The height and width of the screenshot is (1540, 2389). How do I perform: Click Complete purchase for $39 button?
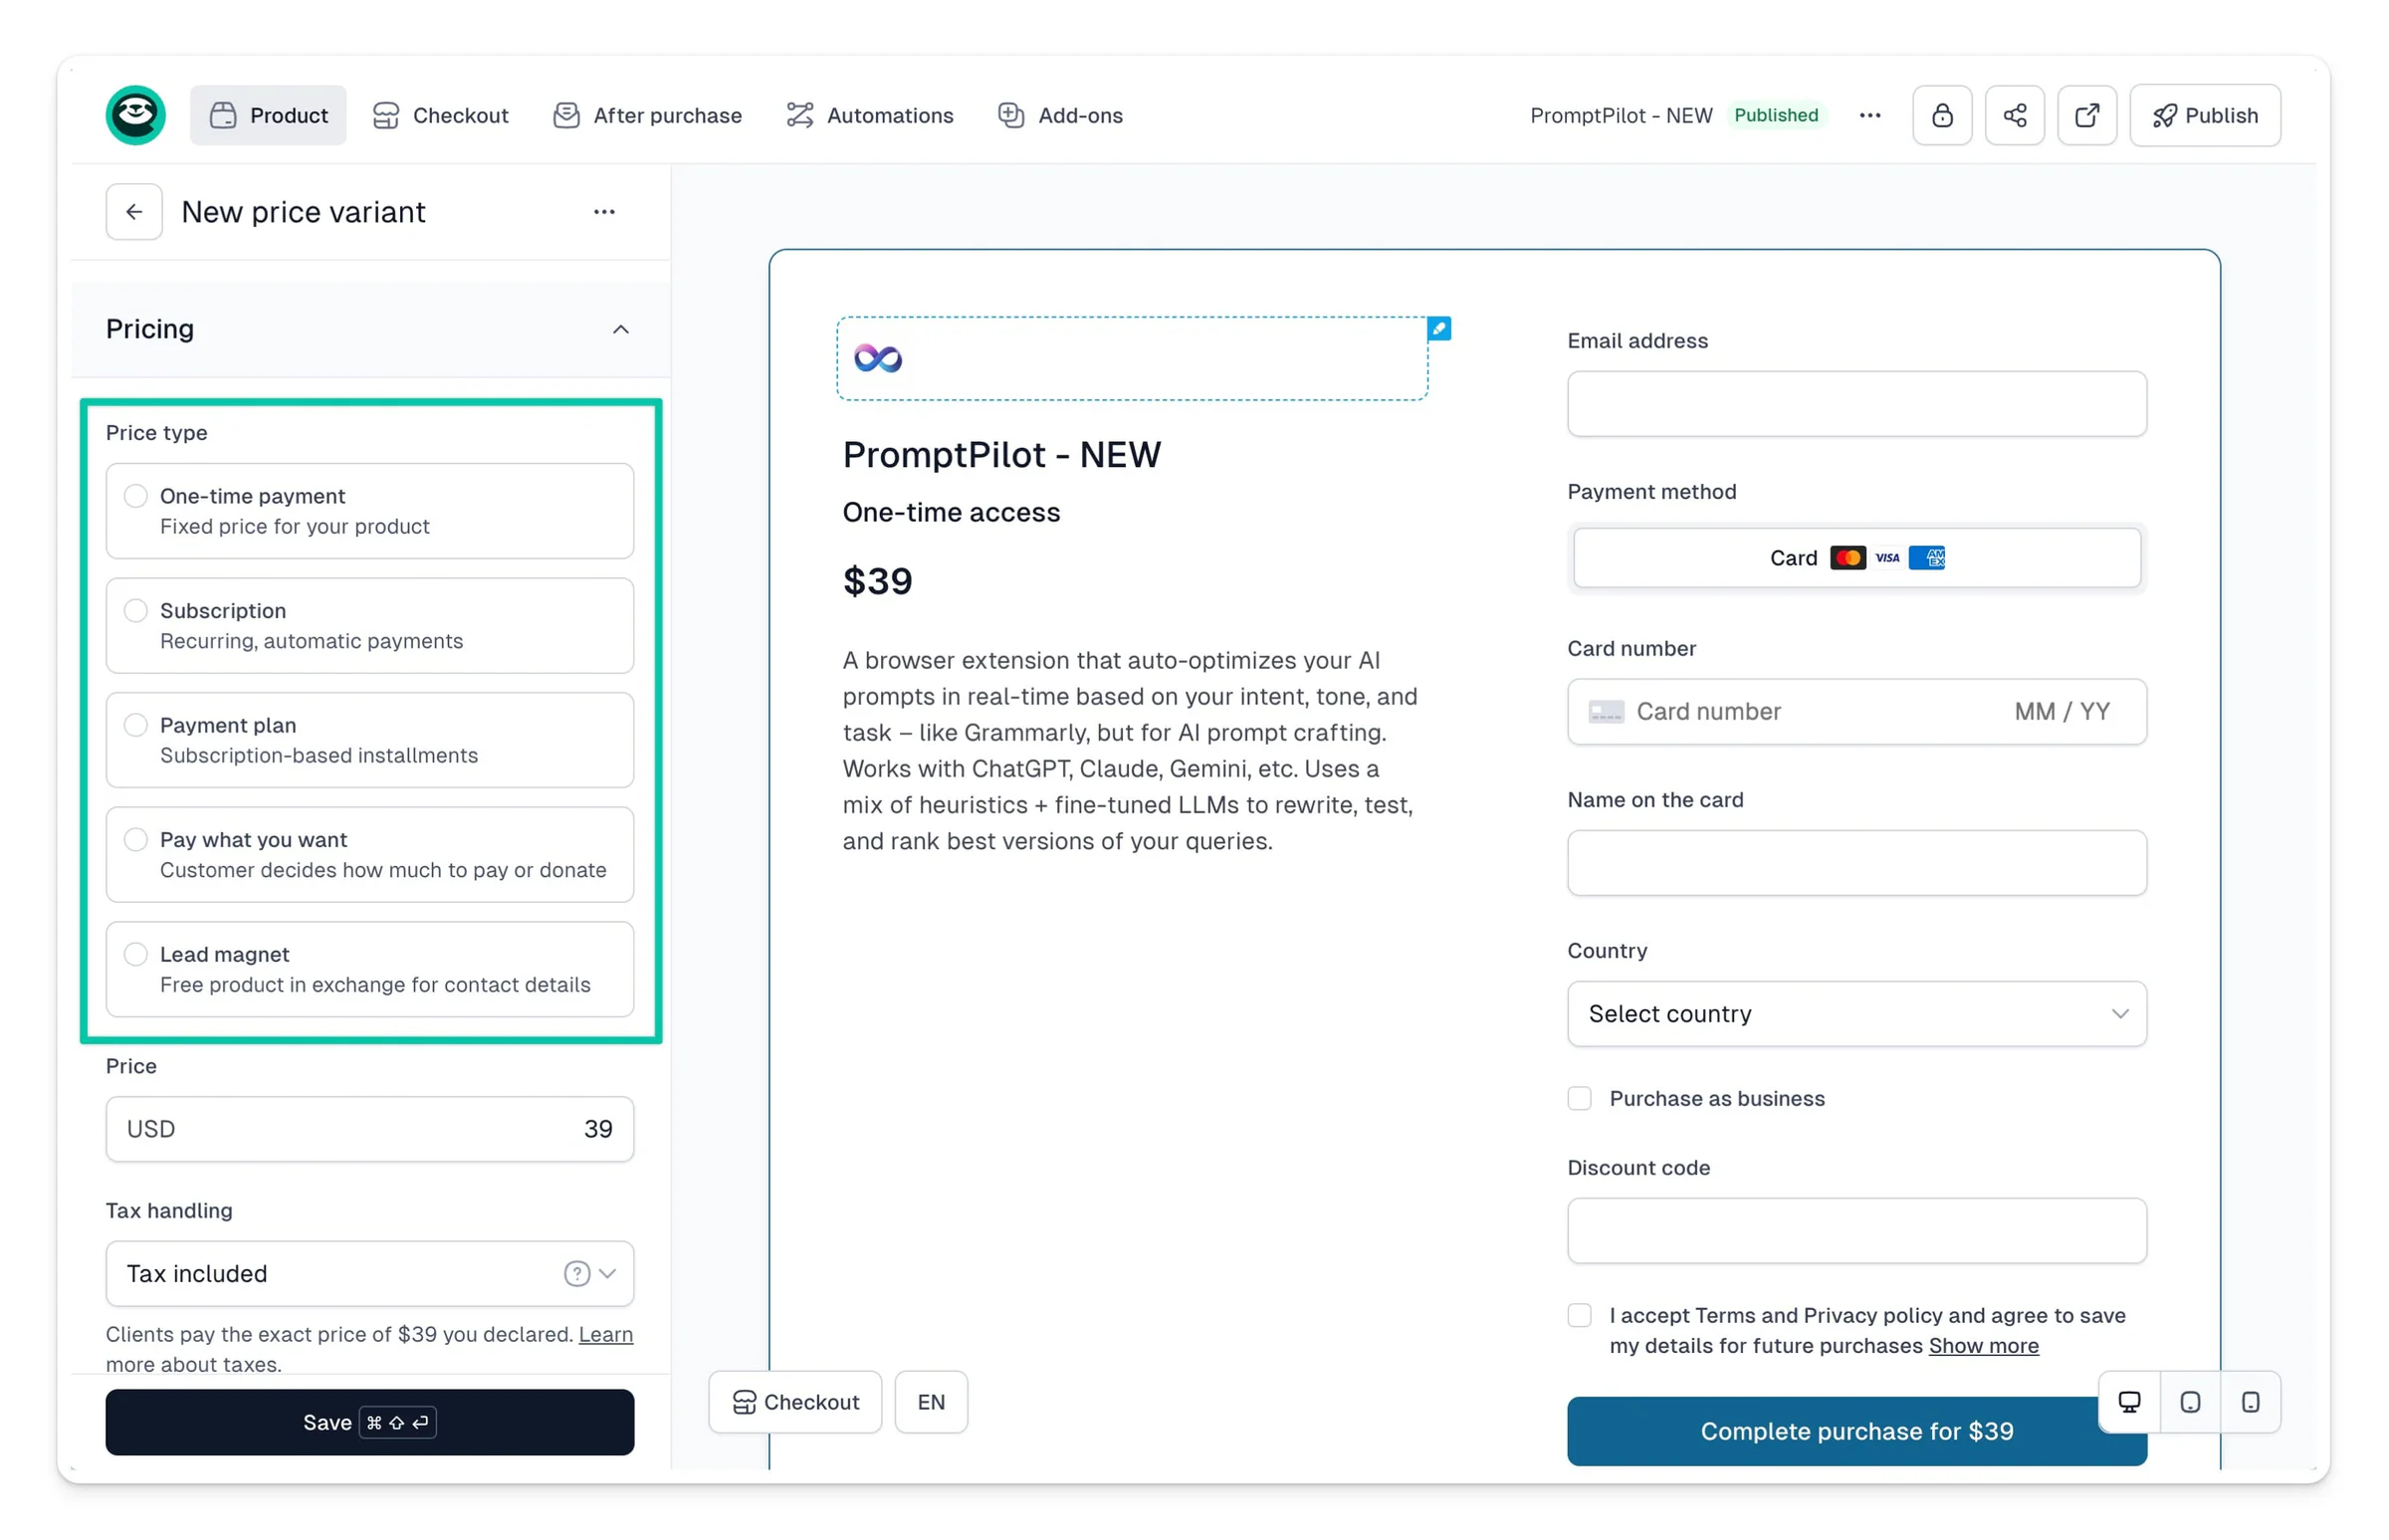click(1856, 1431)
